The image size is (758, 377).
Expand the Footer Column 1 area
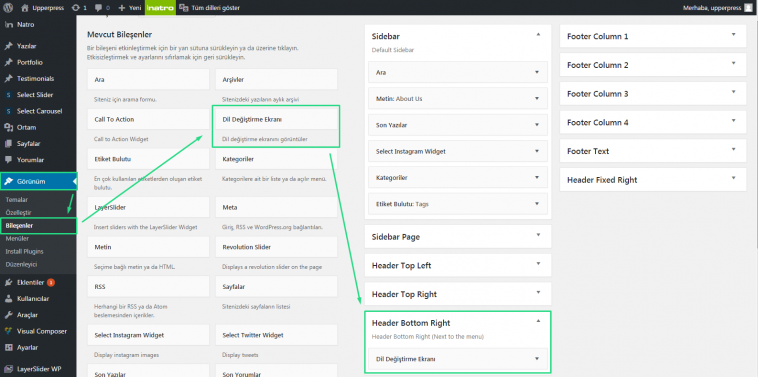733,35
